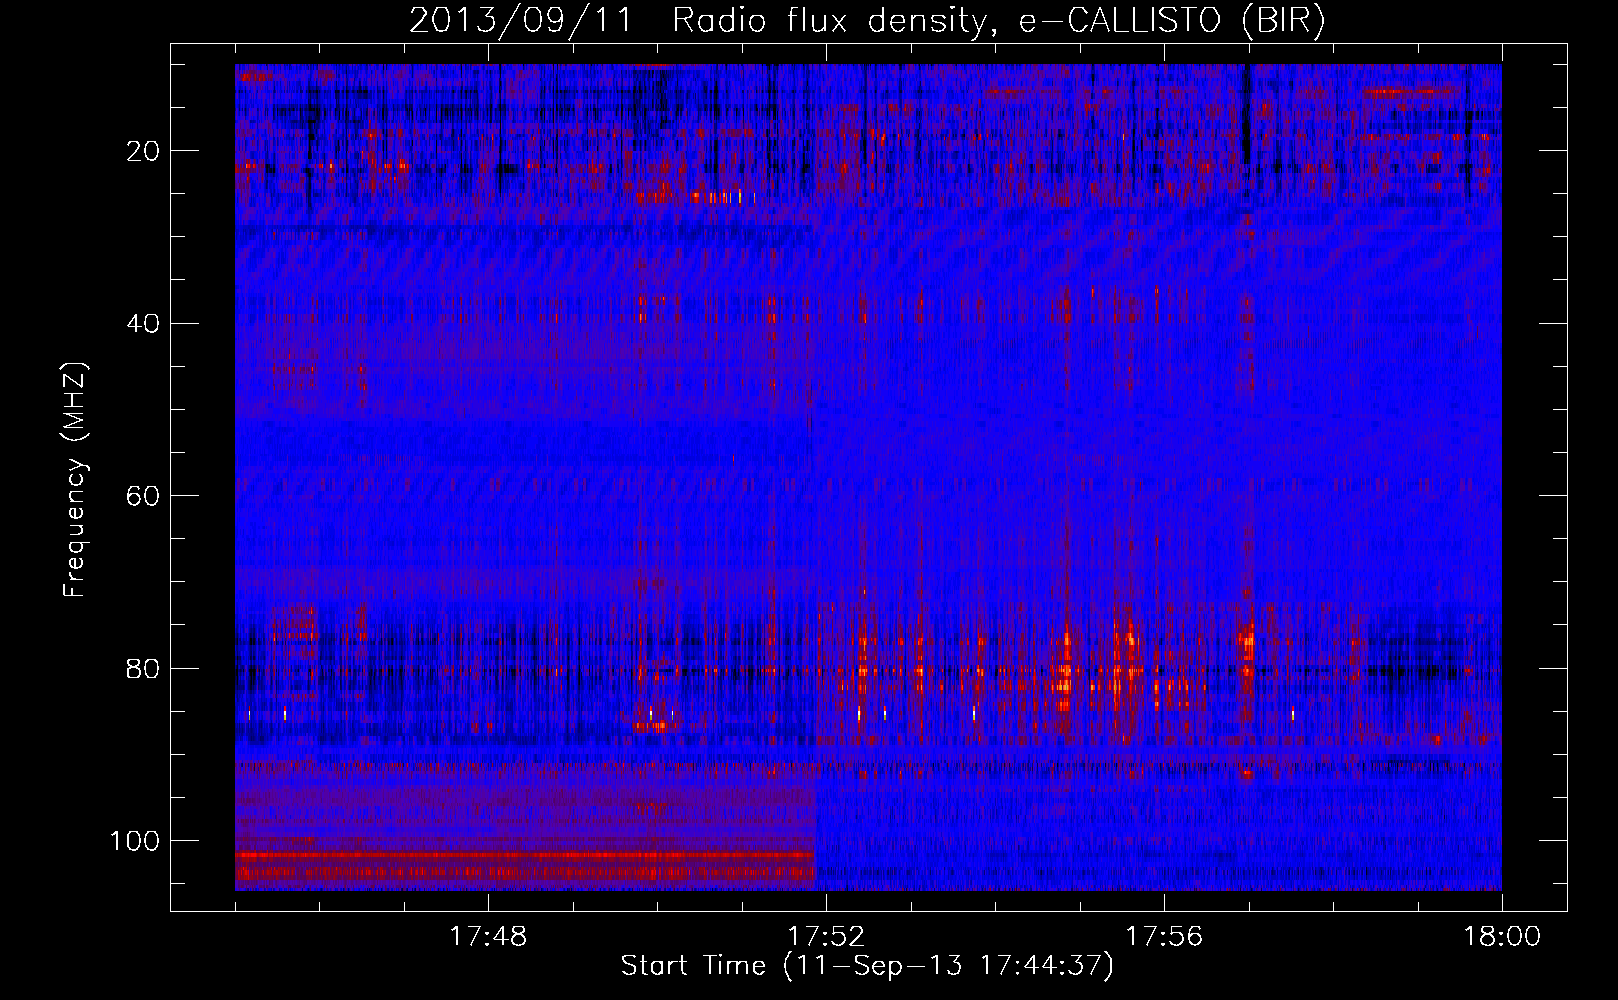
Task: Click the 18:00 time tick label
Action: 1502,937
